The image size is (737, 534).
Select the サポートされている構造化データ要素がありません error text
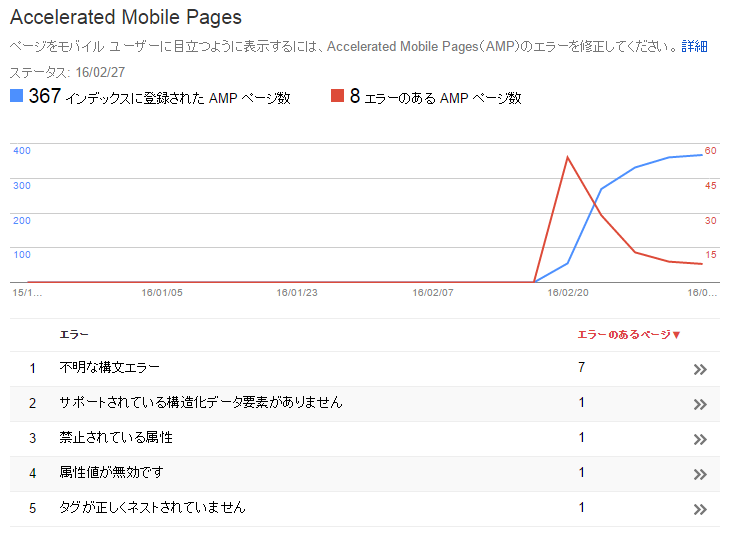tap(201, 402)
